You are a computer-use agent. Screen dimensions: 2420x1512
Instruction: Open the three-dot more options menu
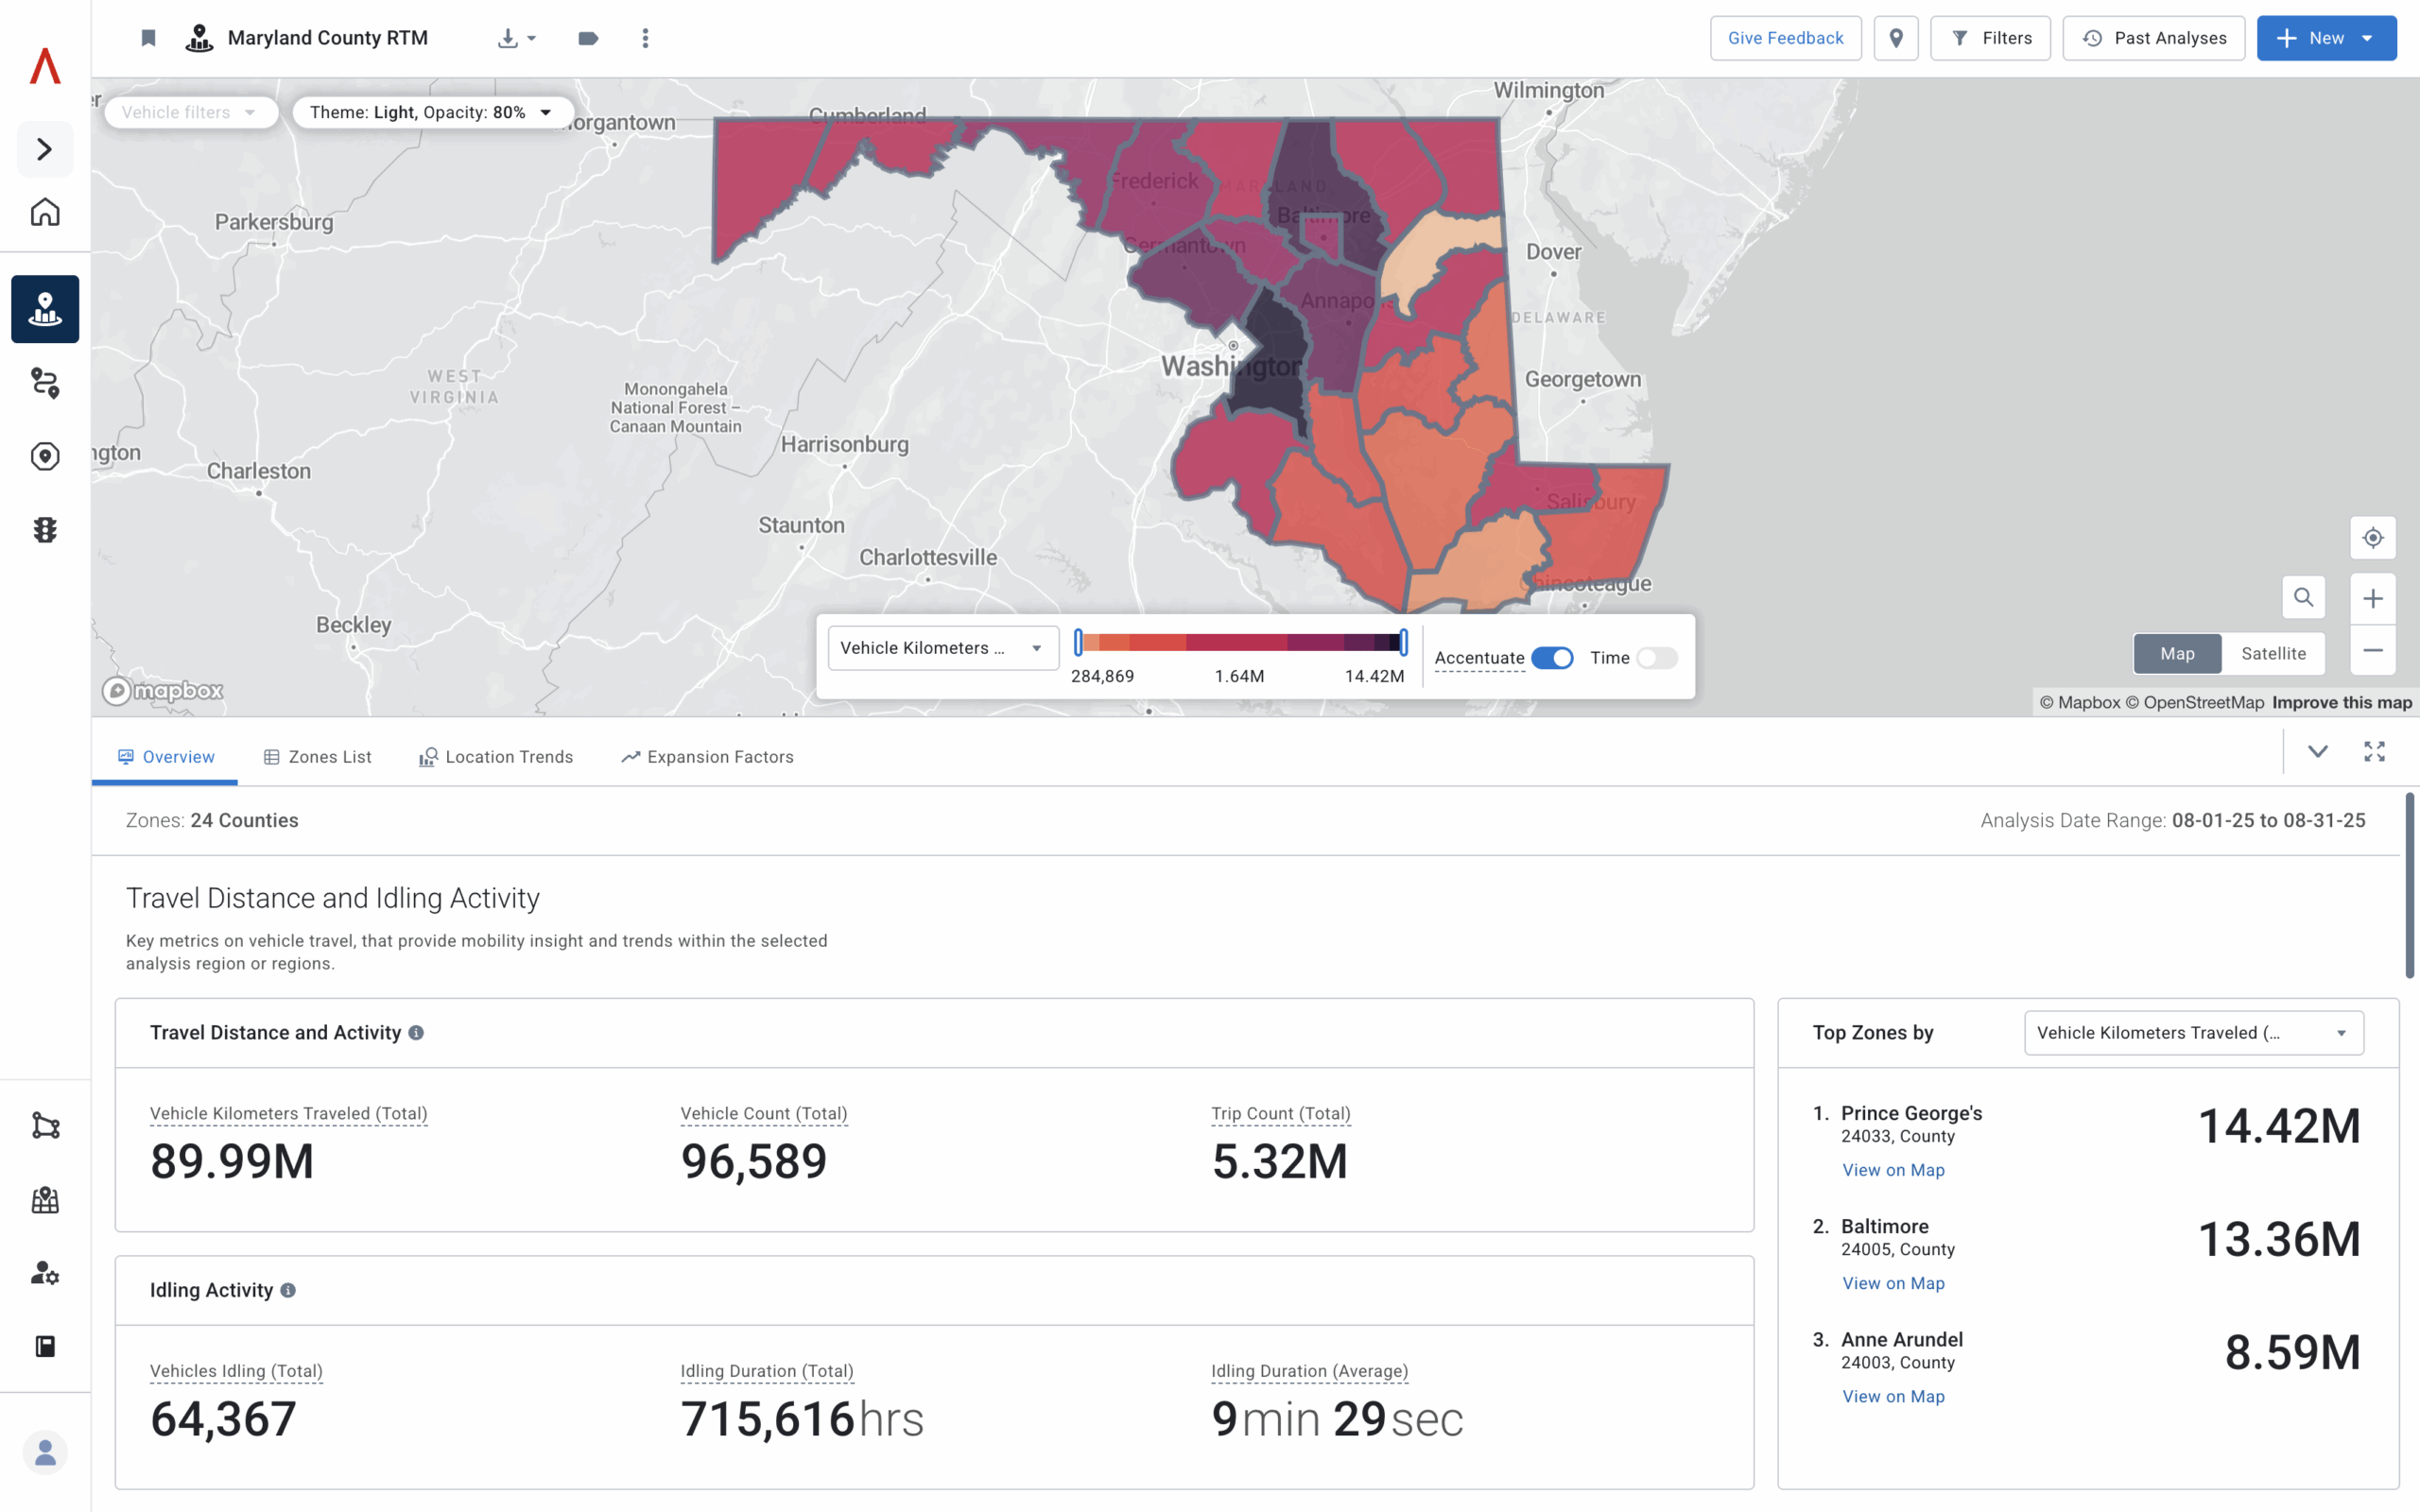[645, 38]
